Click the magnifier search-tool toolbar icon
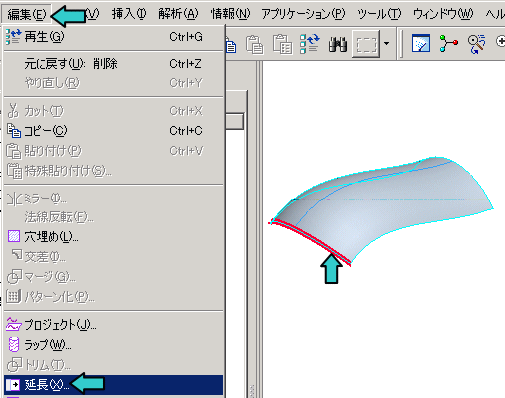 476,44
